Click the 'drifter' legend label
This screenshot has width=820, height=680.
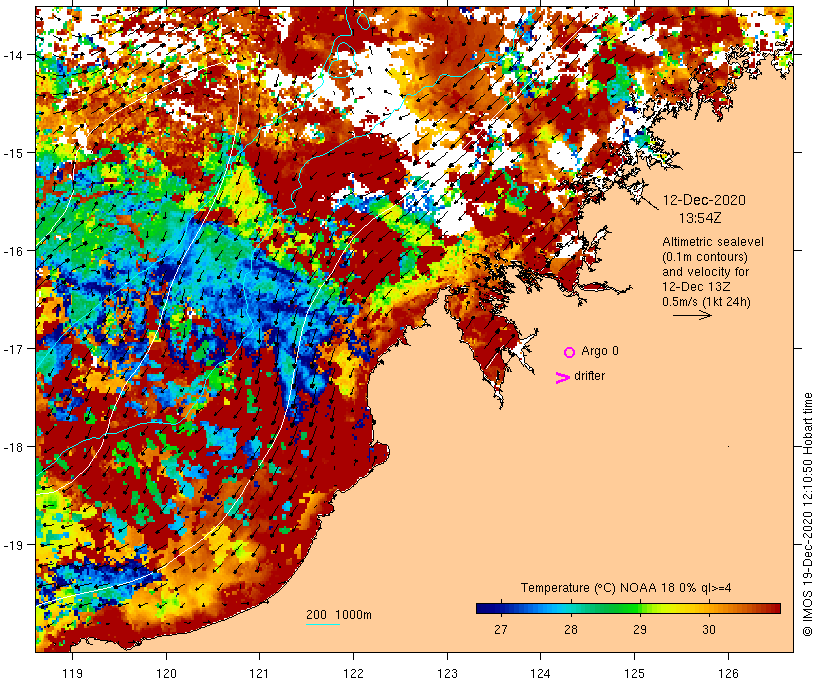(589, 376)
